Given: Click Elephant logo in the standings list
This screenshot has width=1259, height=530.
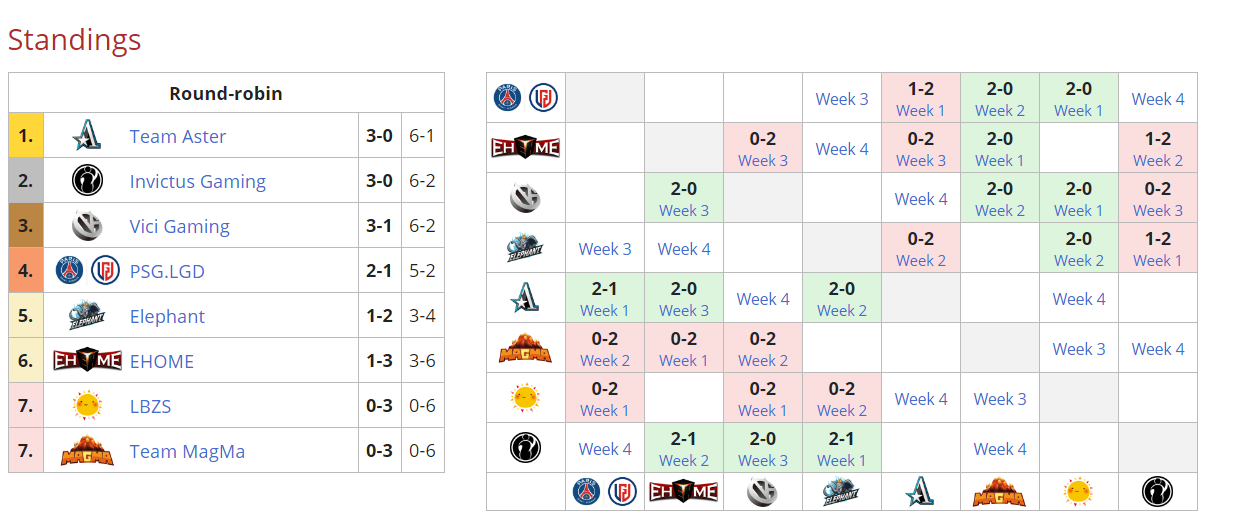Looking at the screenshot, I should tap(87, 316).
